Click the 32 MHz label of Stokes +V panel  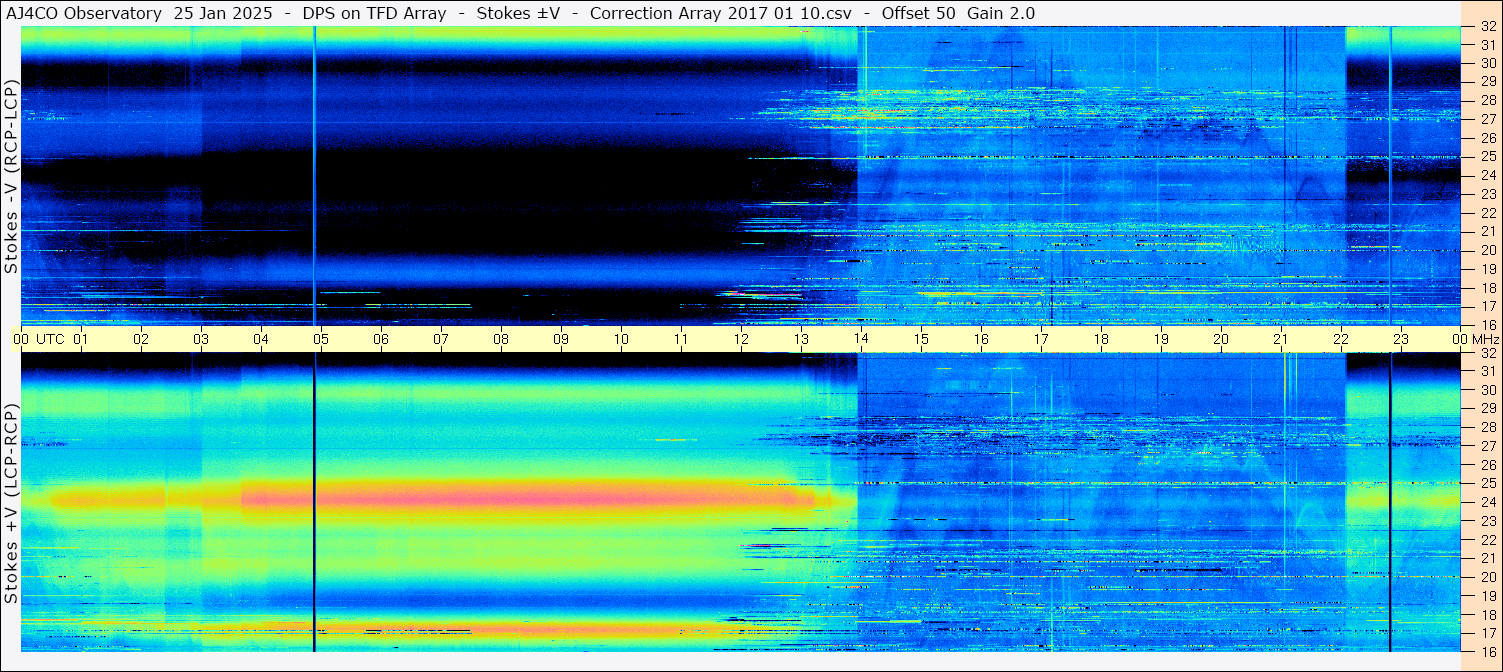click(x=1487, y=353)
